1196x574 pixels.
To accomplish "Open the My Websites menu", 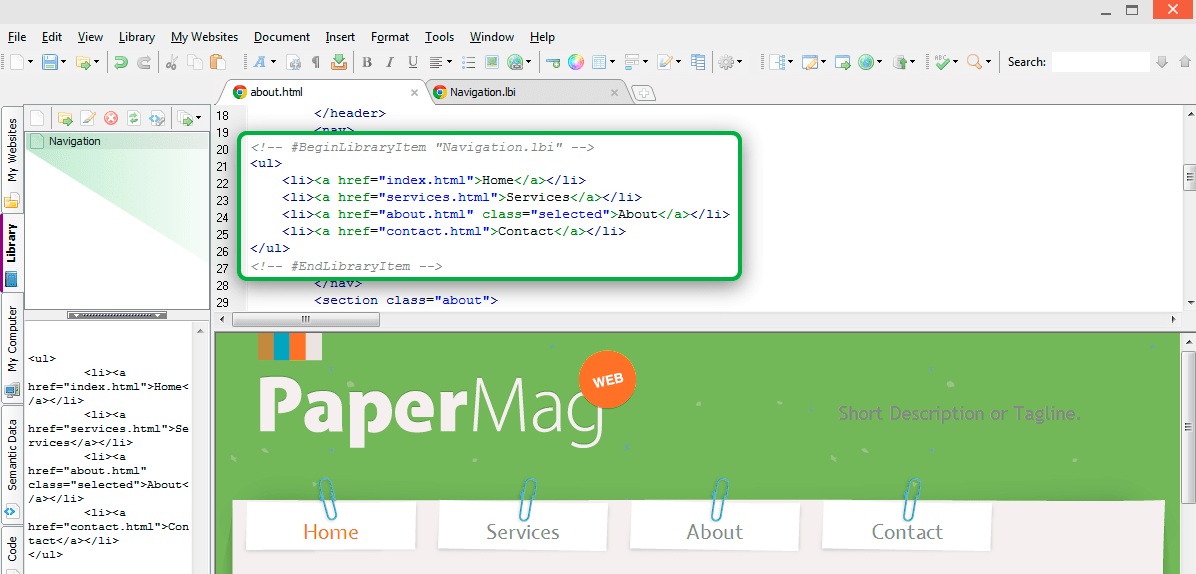I will [x=204, y=37].
